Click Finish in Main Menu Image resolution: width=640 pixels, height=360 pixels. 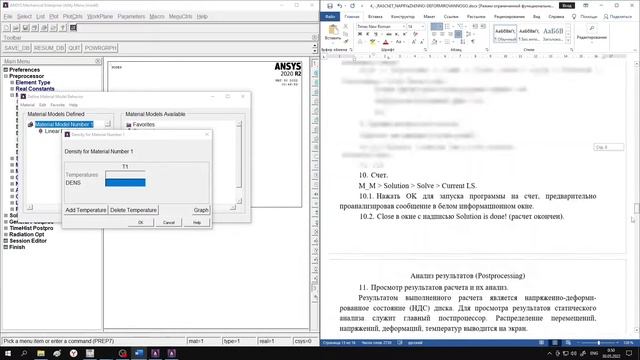click(17, 247)
